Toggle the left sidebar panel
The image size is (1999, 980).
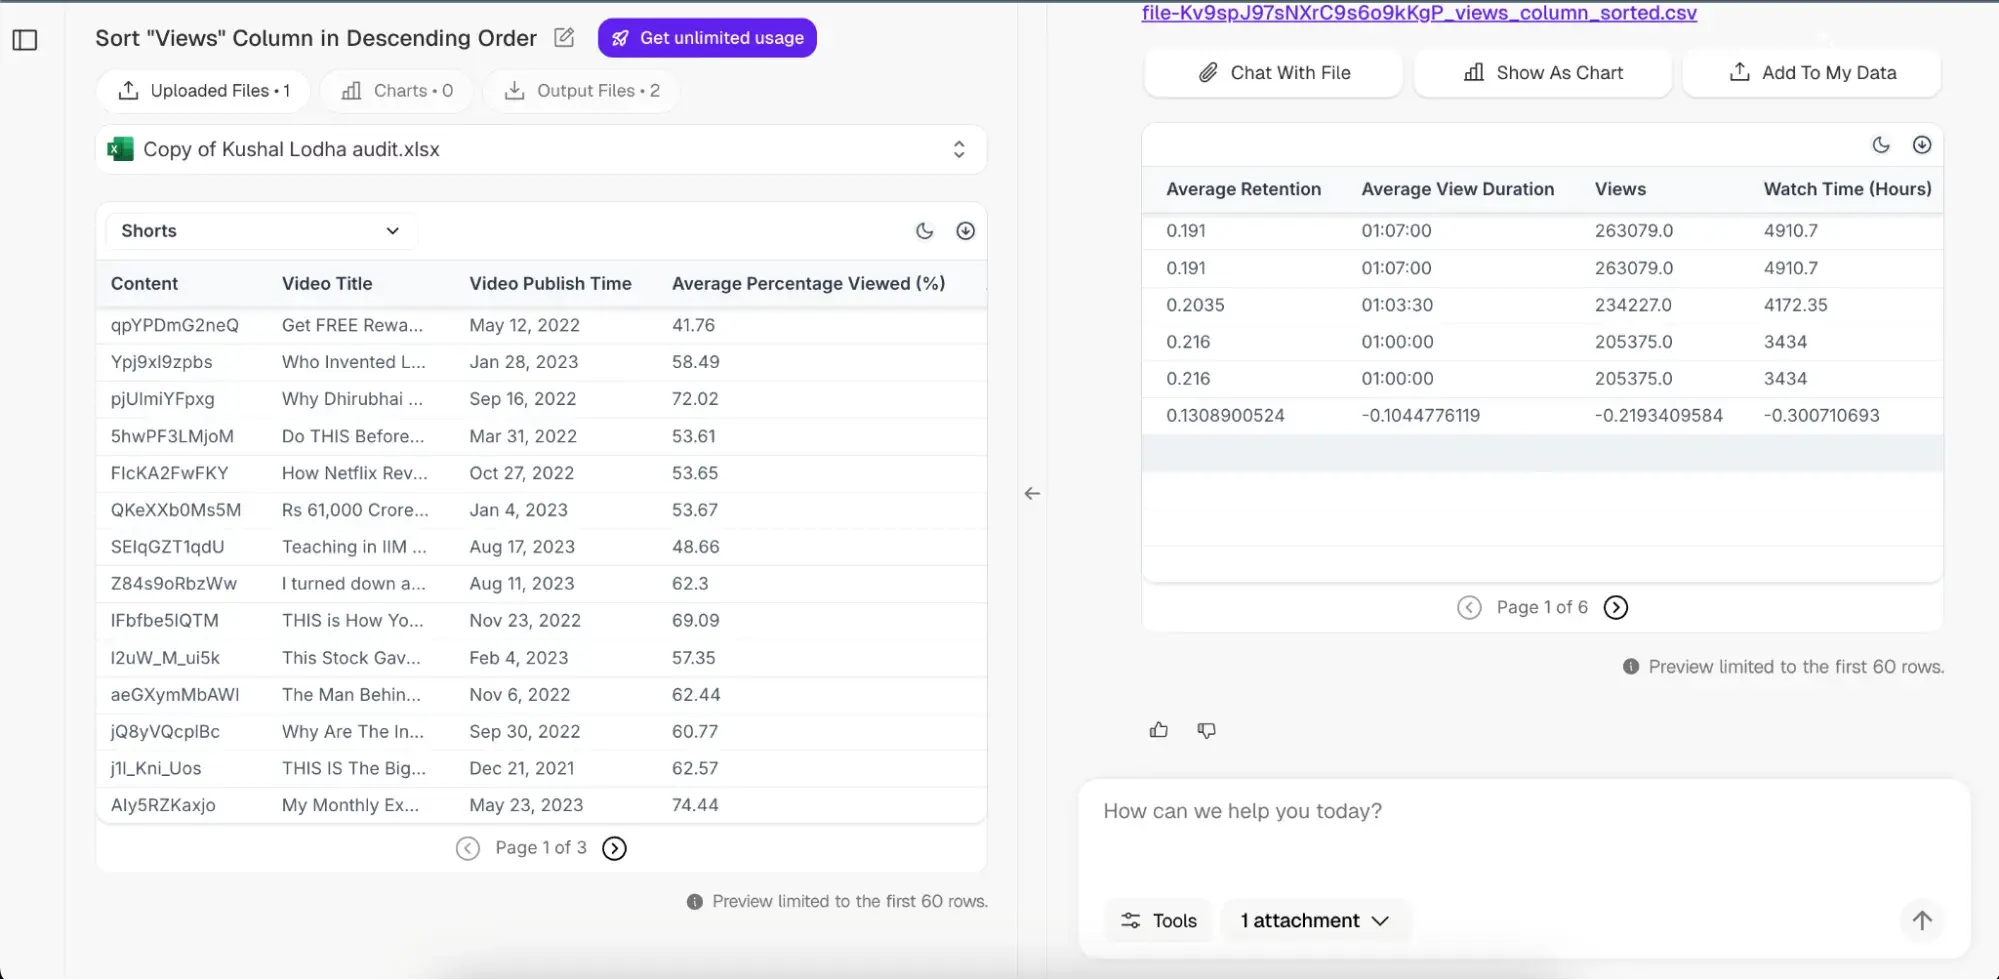[25, 40]
